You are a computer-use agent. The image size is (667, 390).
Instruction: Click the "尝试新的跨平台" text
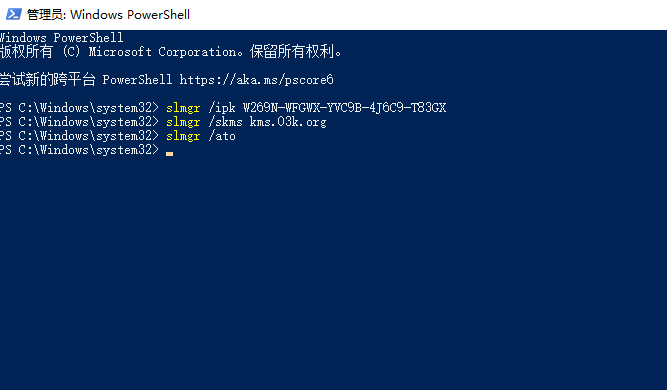(47, 80)
